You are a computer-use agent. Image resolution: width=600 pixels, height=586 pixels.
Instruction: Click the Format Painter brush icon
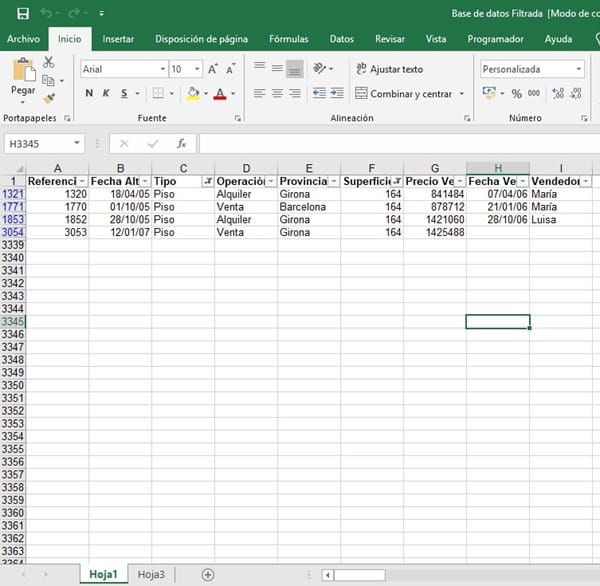(48, 98)
